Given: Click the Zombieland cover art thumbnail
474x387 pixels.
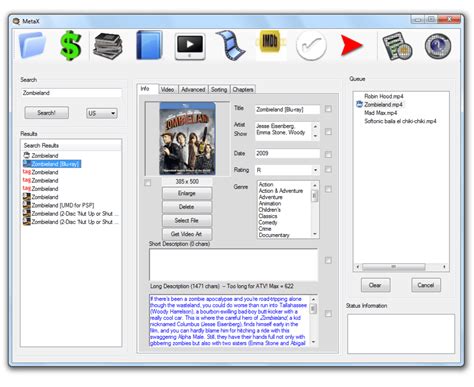Looking at the screenshot, I should 187,139.
